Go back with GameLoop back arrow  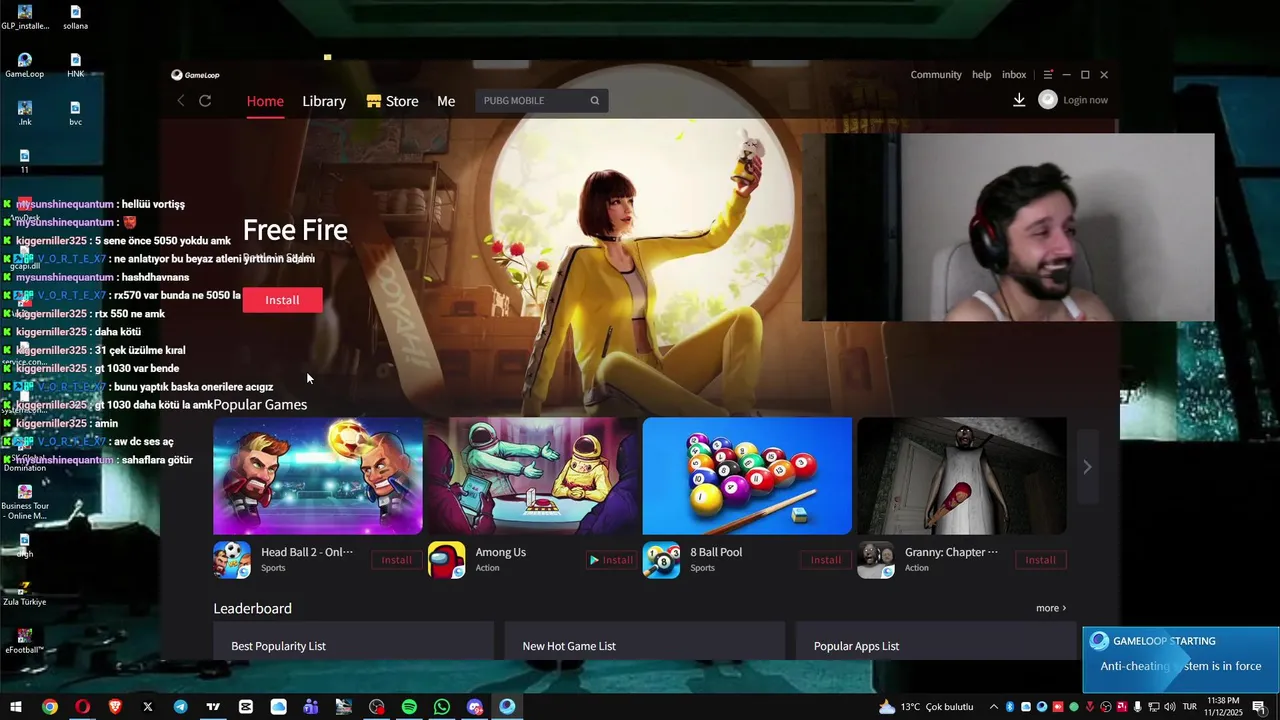click(x=181, y=101)
